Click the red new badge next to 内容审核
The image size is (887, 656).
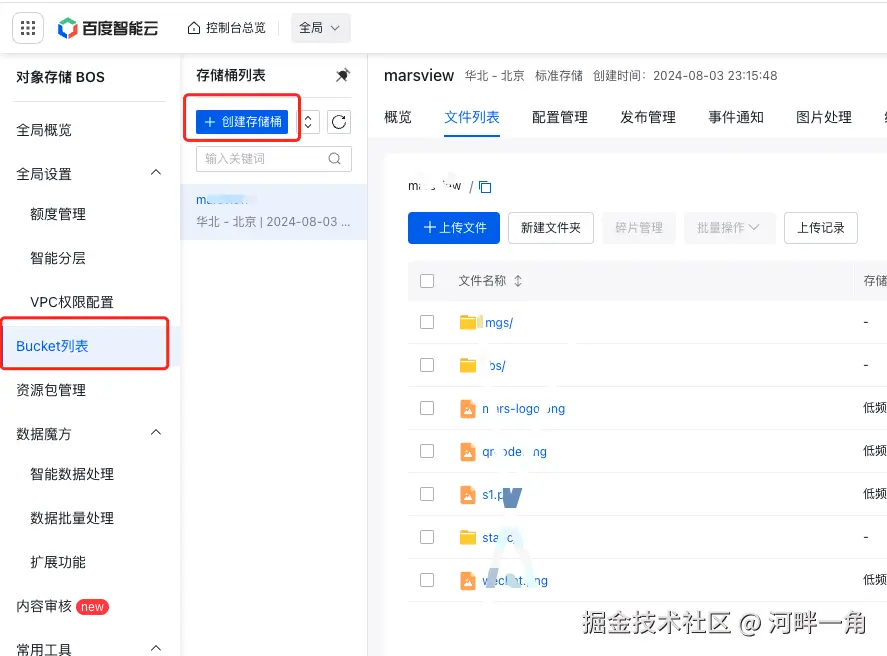(92, 607)
